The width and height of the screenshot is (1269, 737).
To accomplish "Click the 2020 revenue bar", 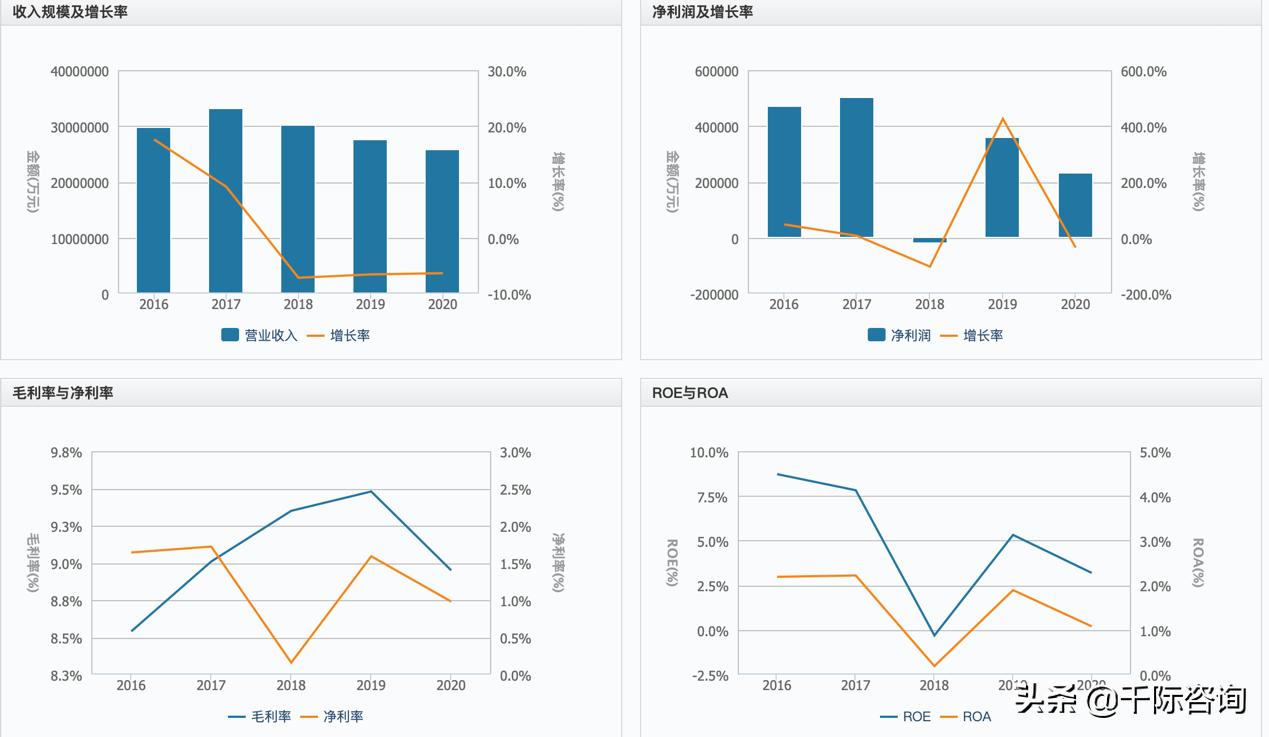I will tap(442, 222).
